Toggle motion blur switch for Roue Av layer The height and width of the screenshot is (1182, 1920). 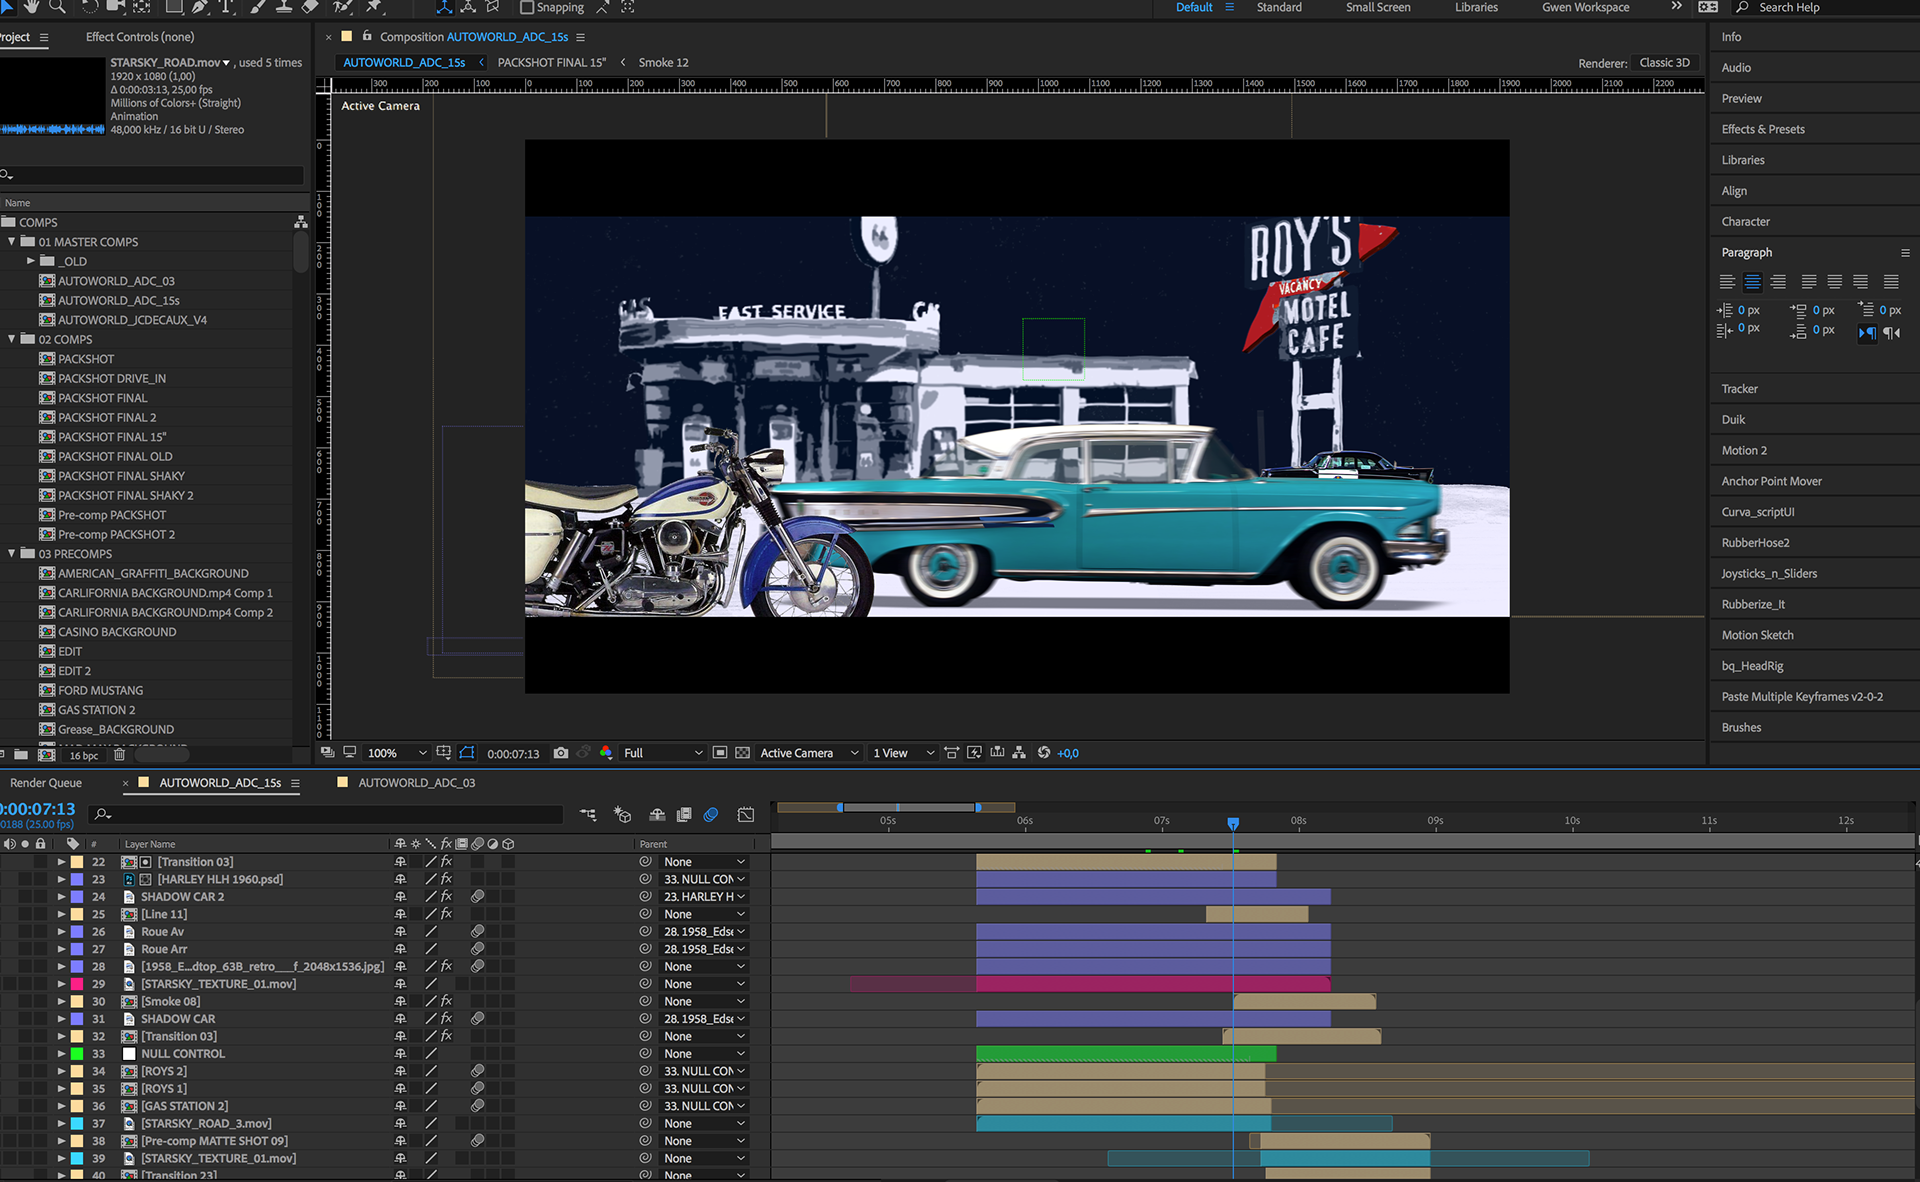[x=478, y=932]
